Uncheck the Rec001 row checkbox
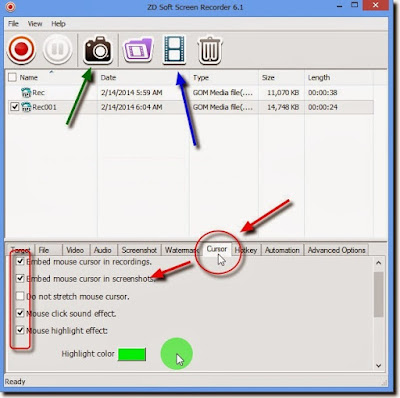 pyautogui.click(x=14, y=107)
